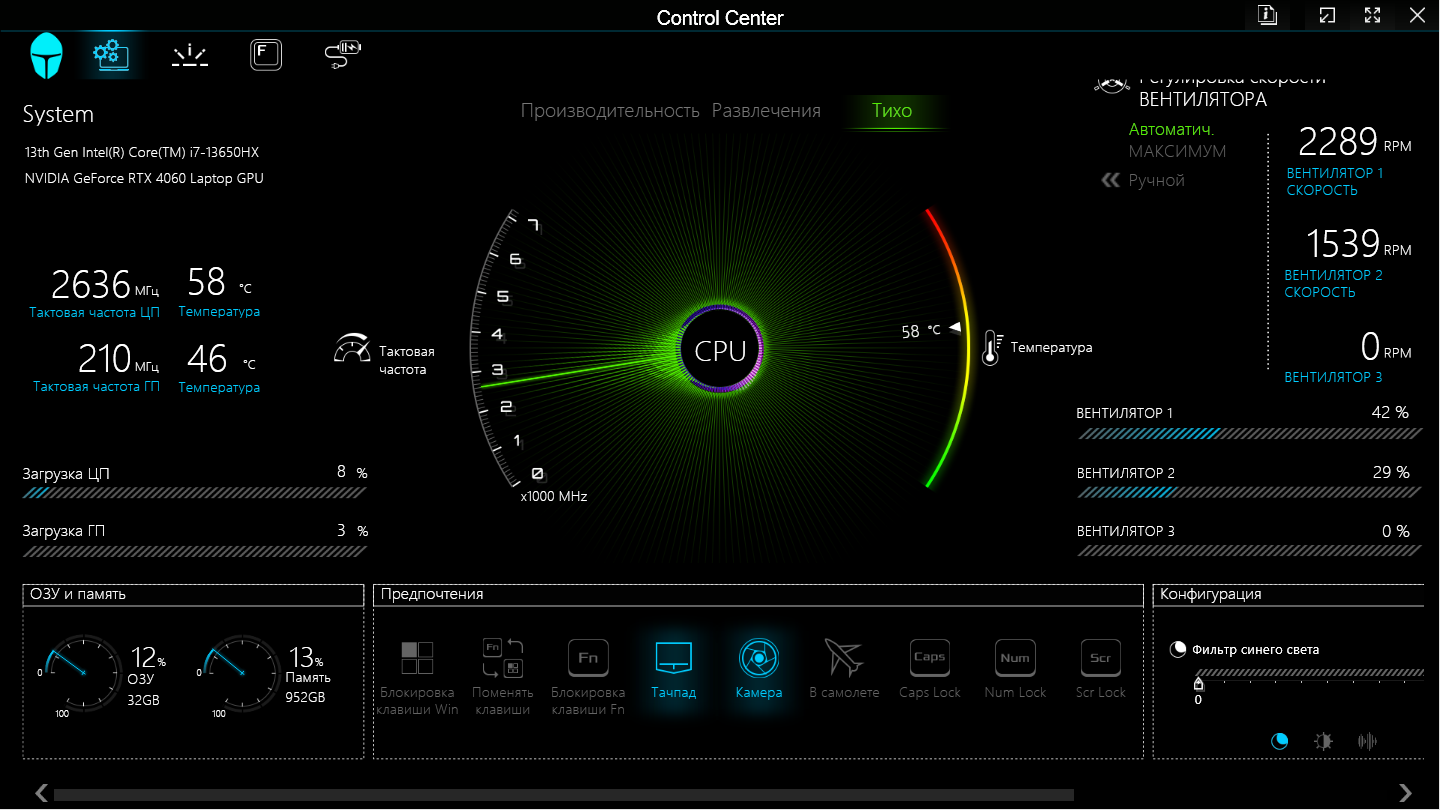The image size is (1440, 810).
Task: Click the thermometer icon beside Температура
Action: tap(992, 347)
